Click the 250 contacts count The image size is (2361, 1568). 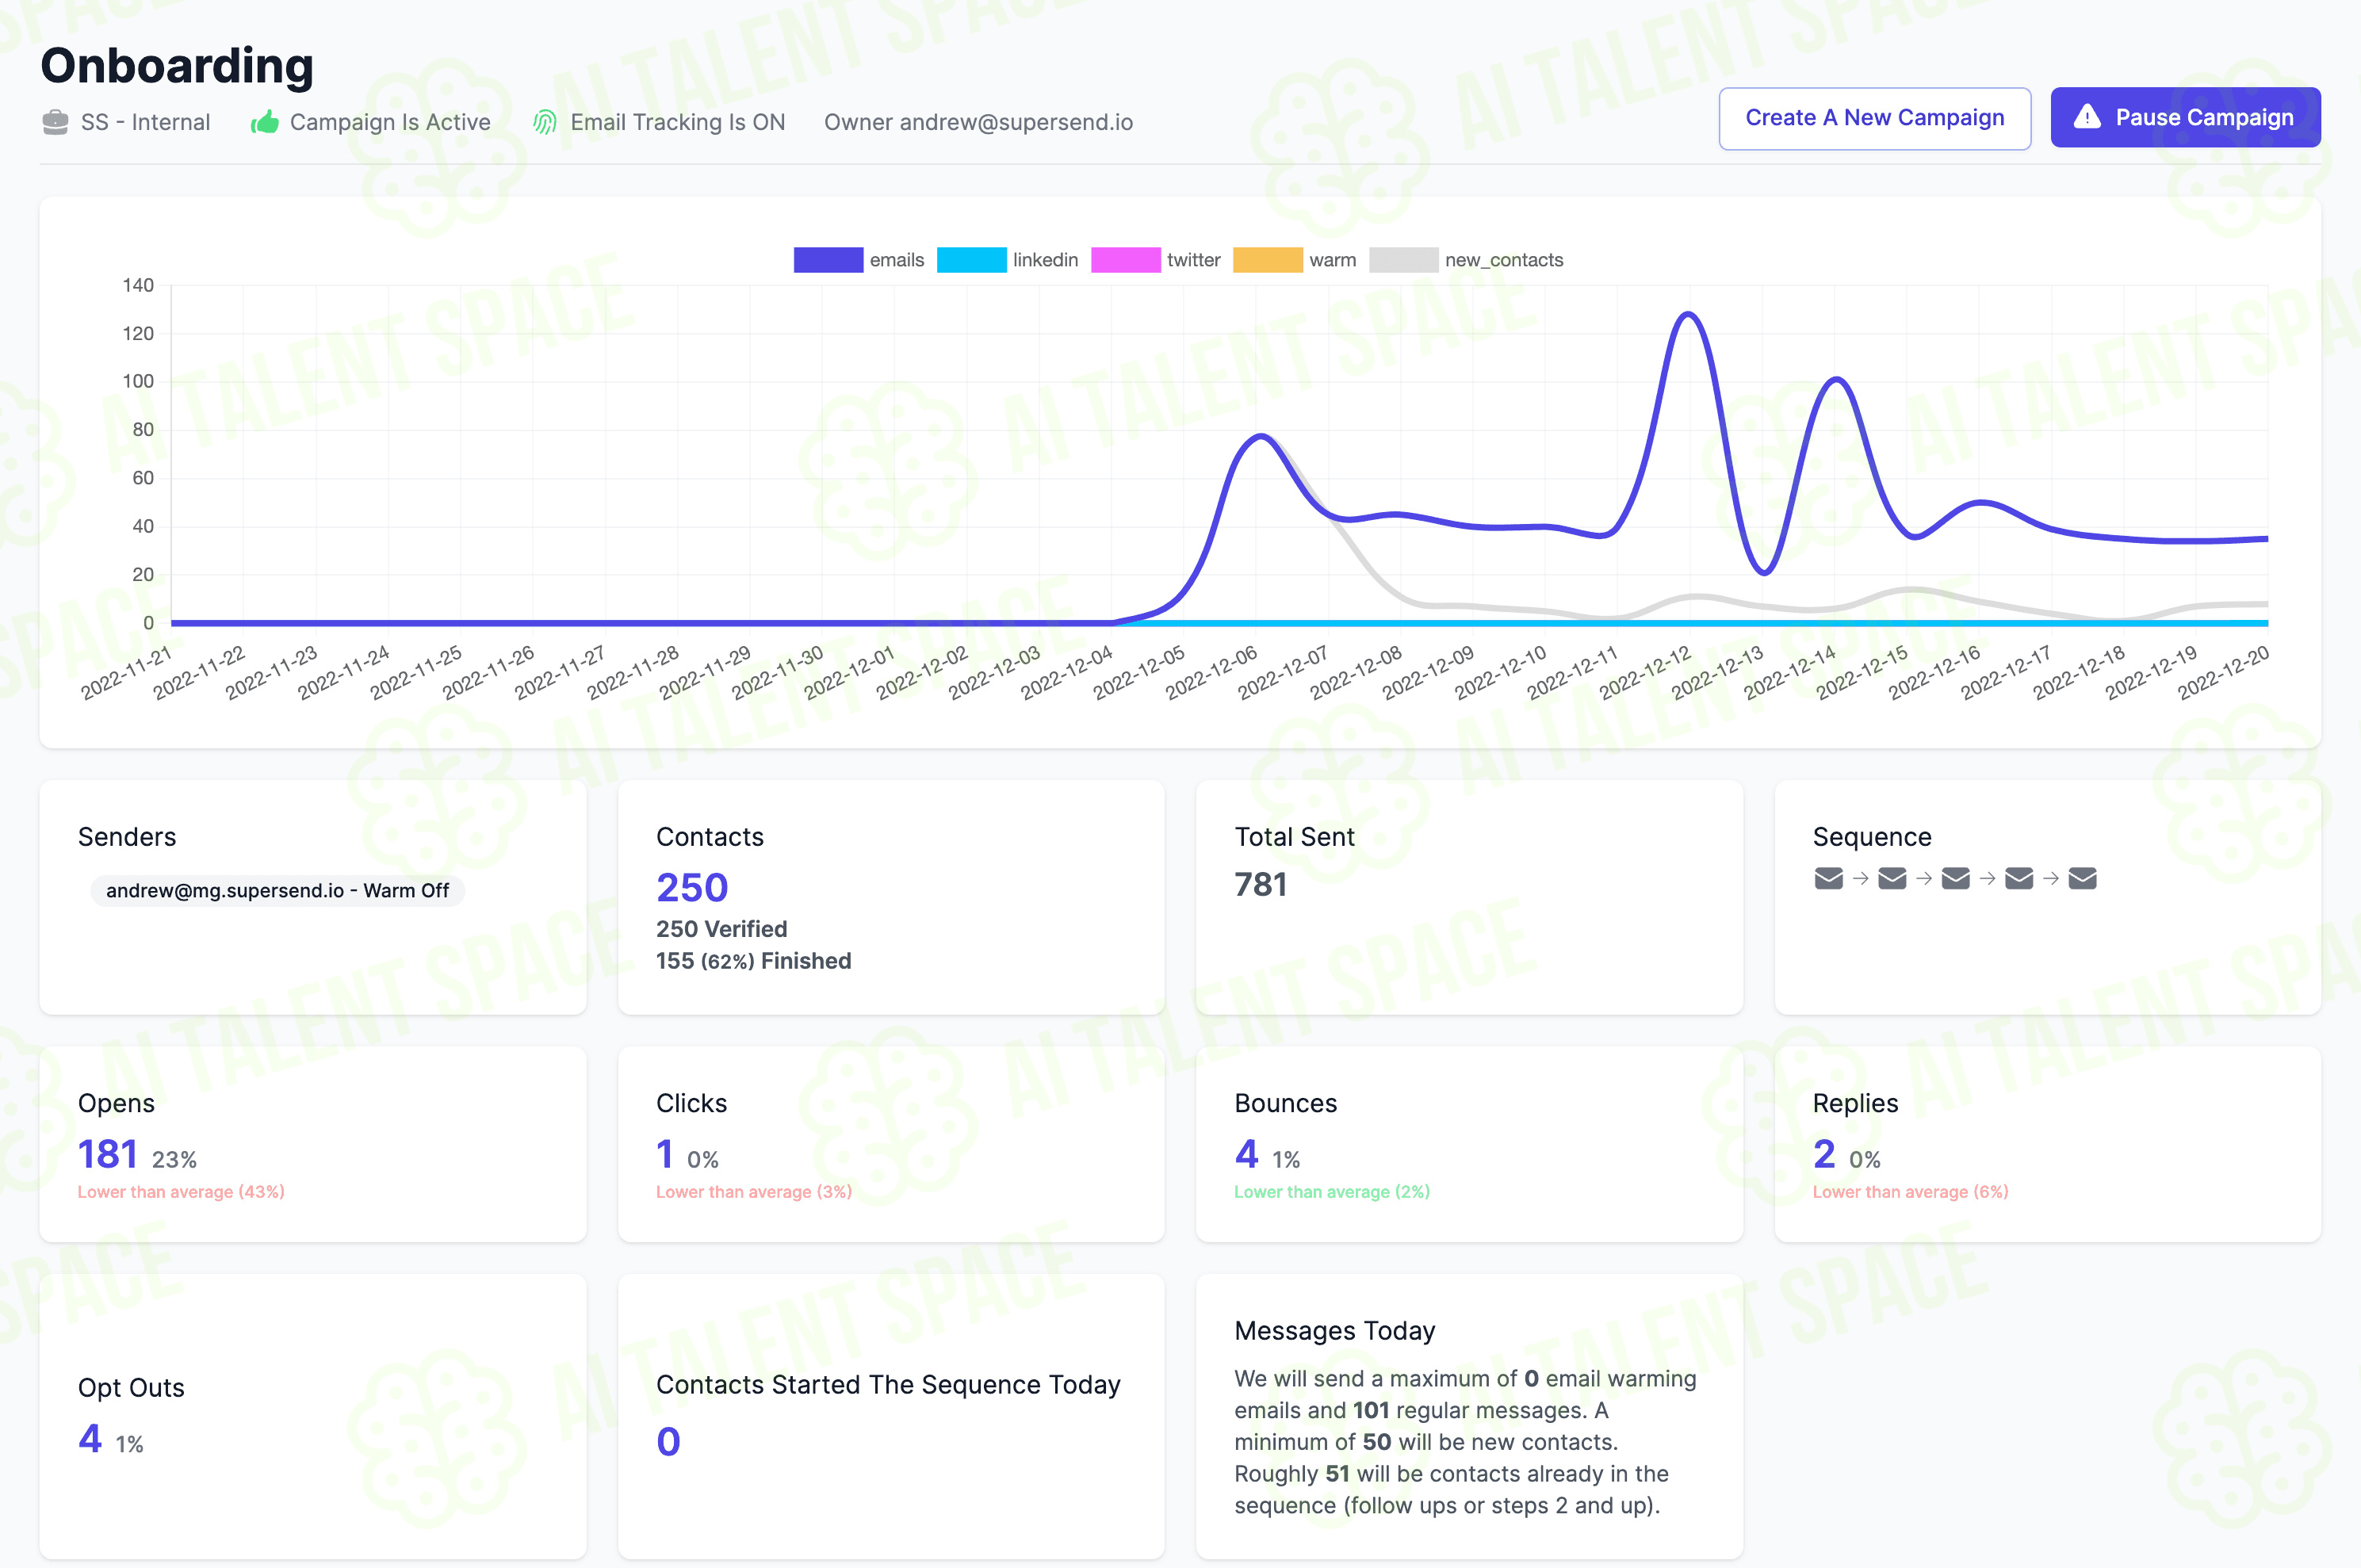point(692,887)
